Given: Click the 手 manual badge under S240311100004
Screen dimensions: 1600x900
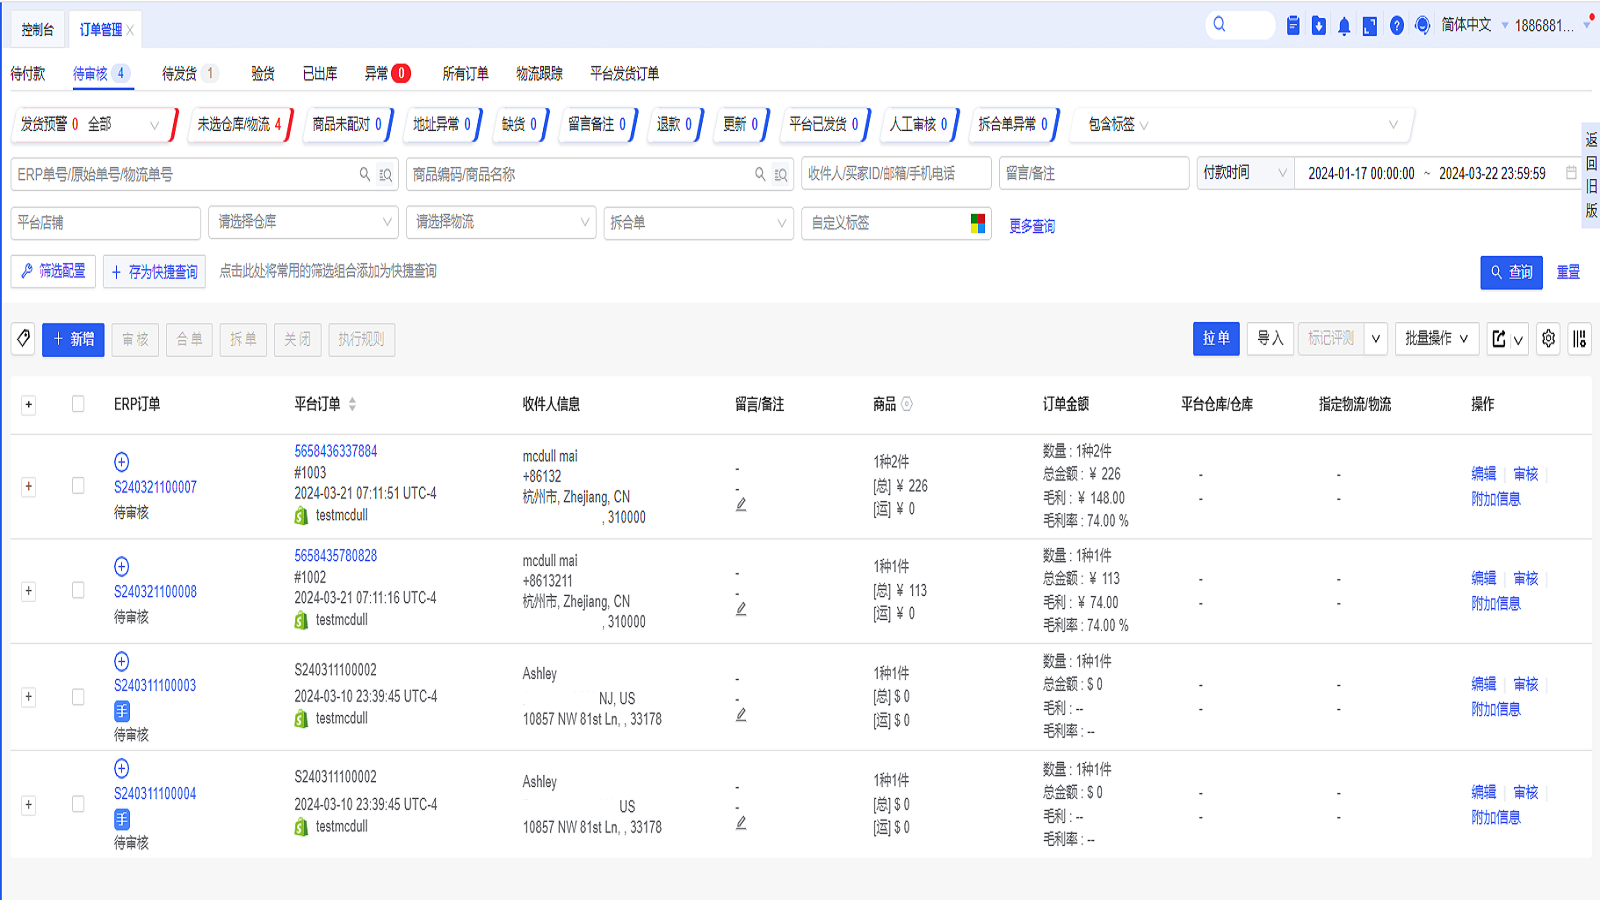Looking at the screenshot, I should (x=121, y=820).
